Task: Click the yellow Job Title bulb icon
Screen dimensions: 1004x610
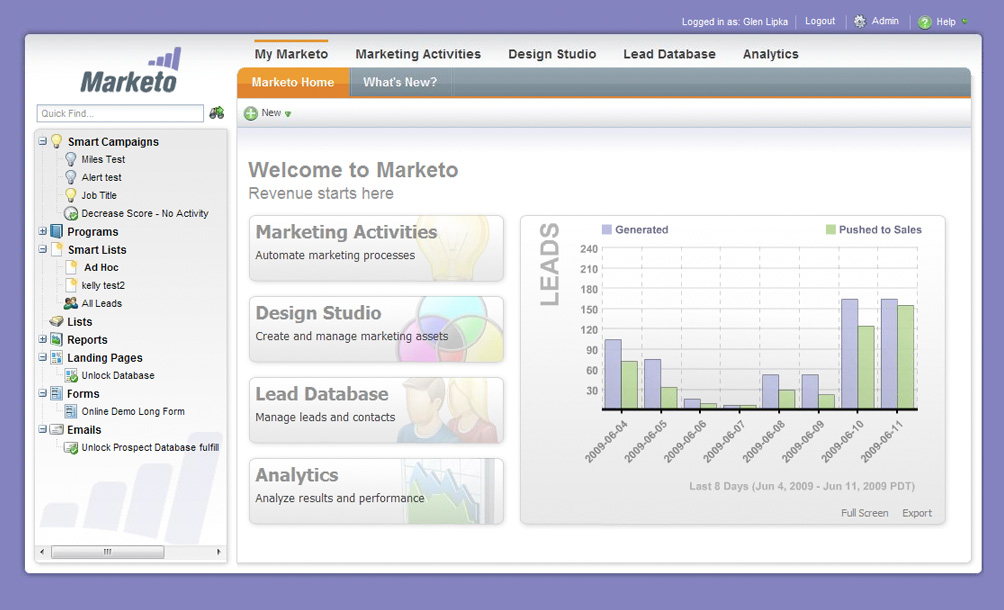Action: [x=70, y=195]
